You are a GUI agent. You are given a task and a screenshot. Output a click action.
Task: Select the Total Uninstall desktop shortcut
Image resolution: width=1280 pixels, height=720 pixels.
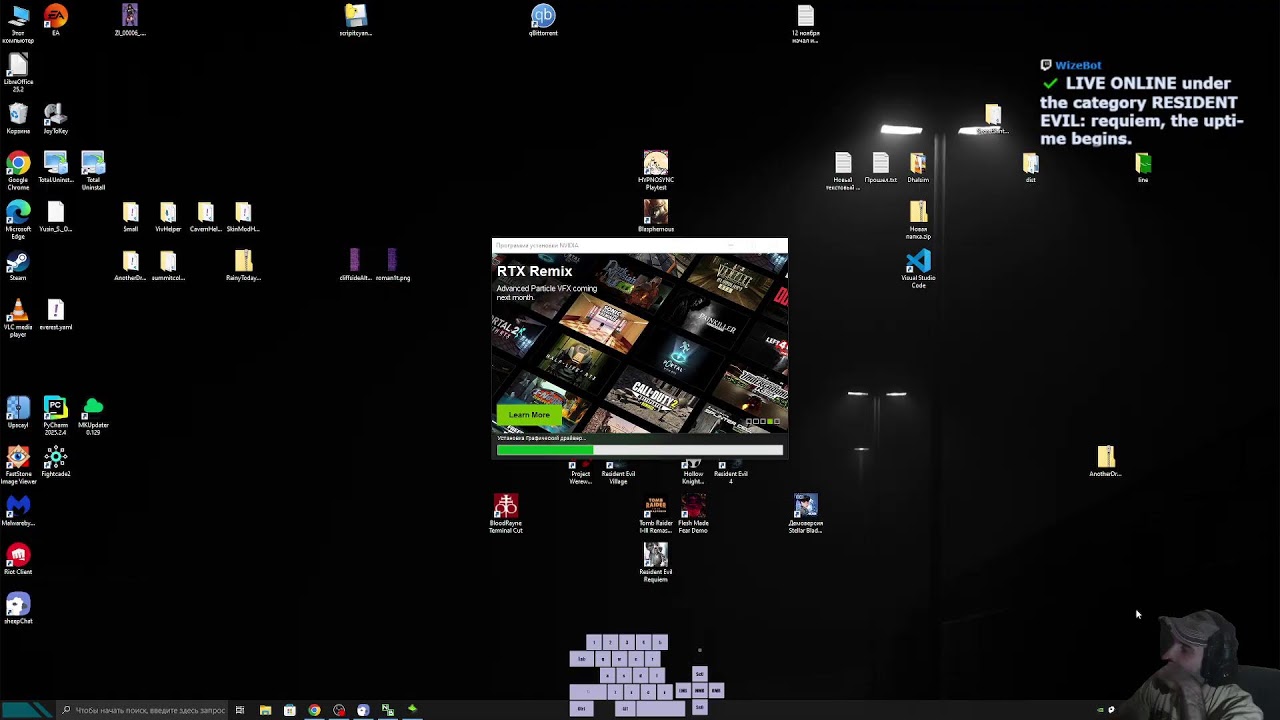point(93,171)
